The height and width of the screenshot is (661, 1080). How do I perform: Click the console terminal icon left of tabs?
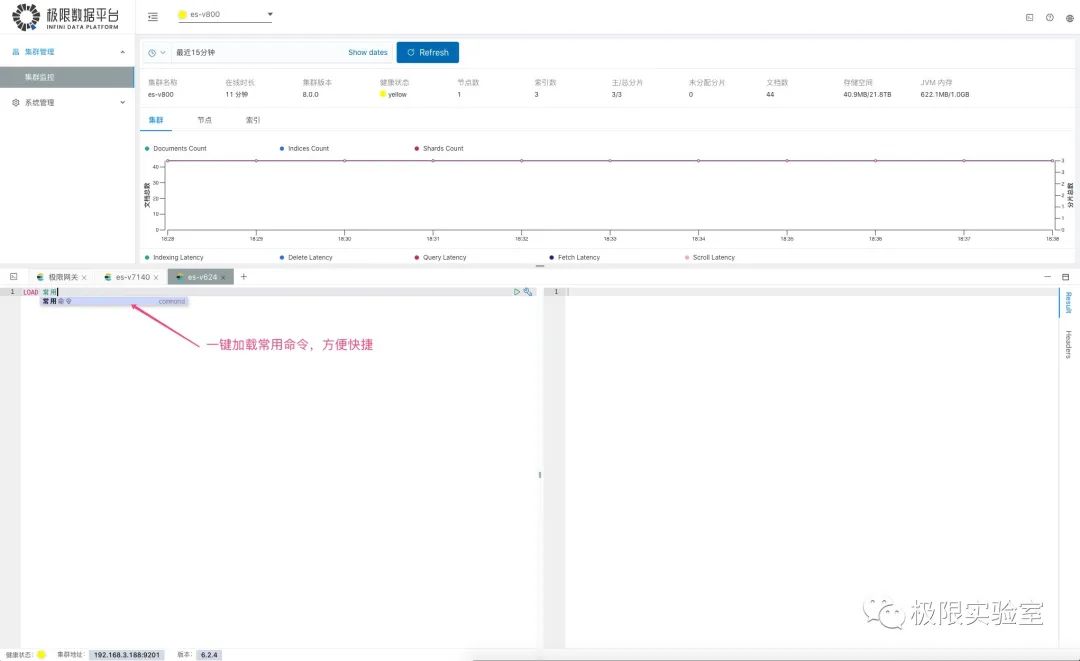coord(13,277)
